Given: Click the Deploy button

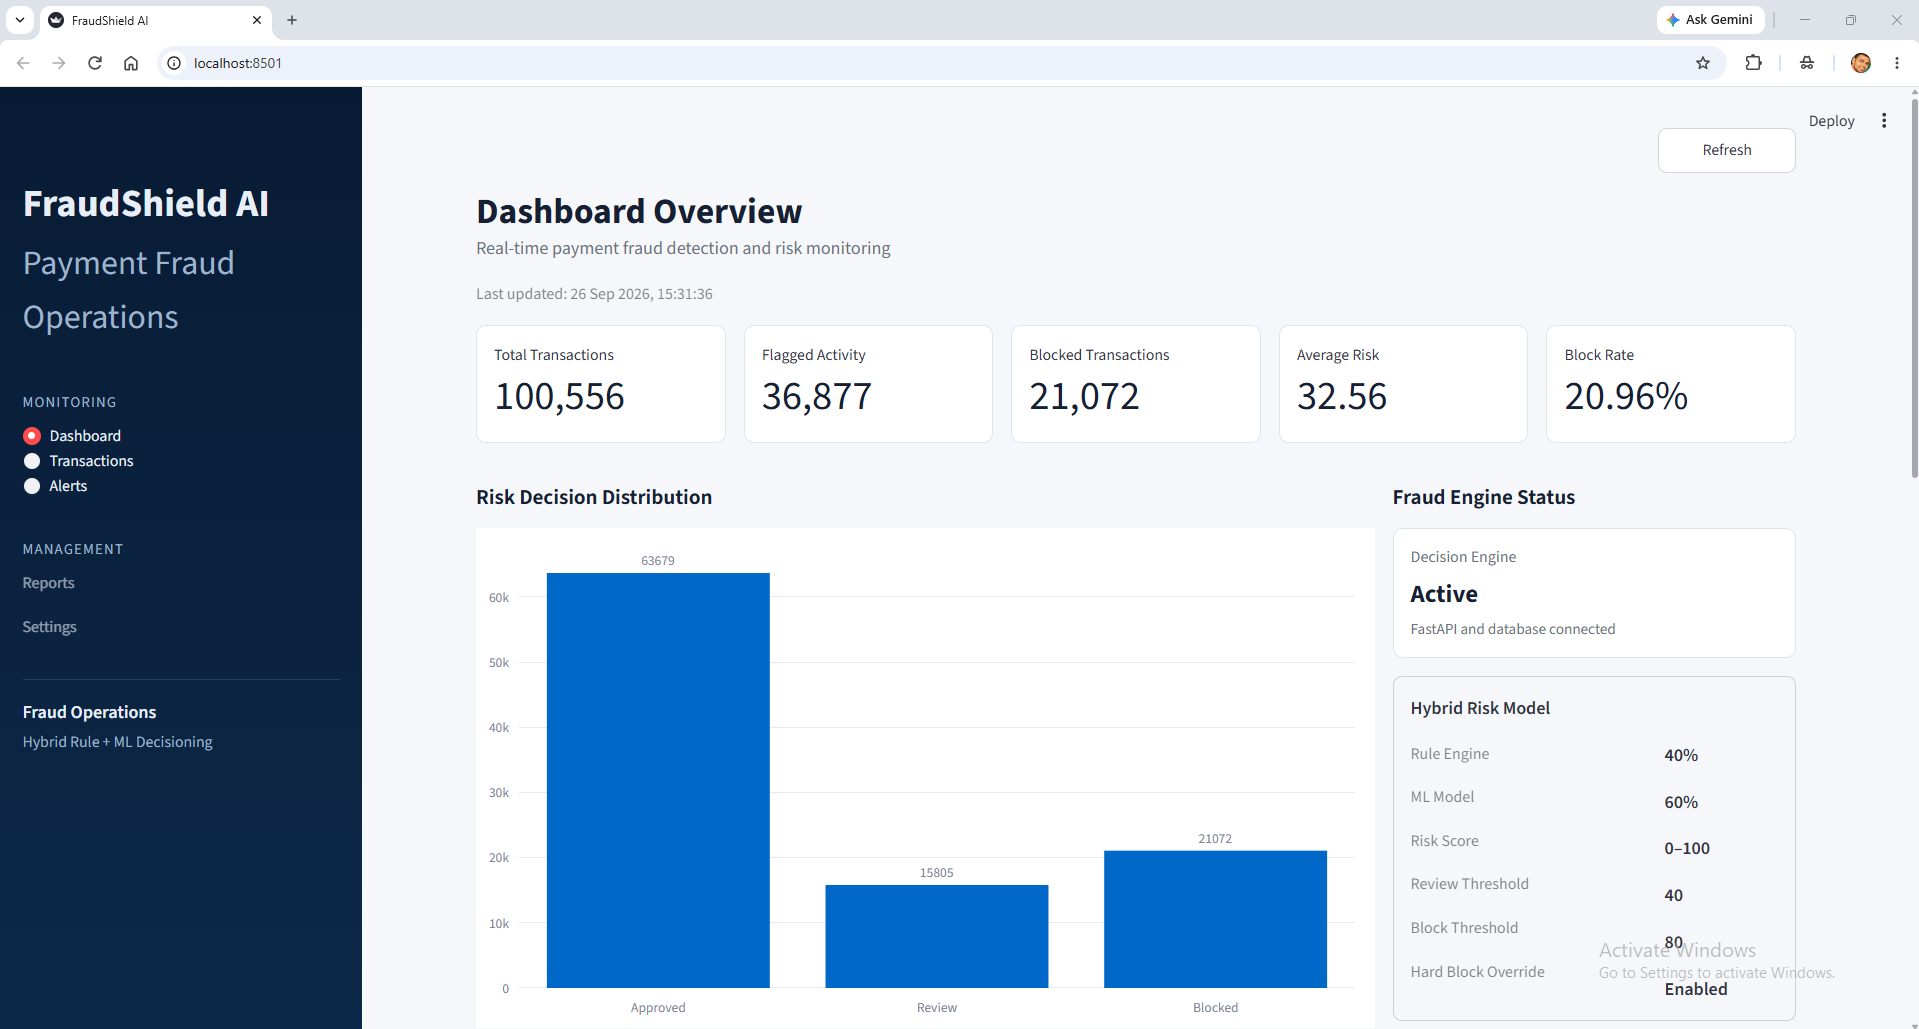Looking at the screenshot, I should [1831, 121].
